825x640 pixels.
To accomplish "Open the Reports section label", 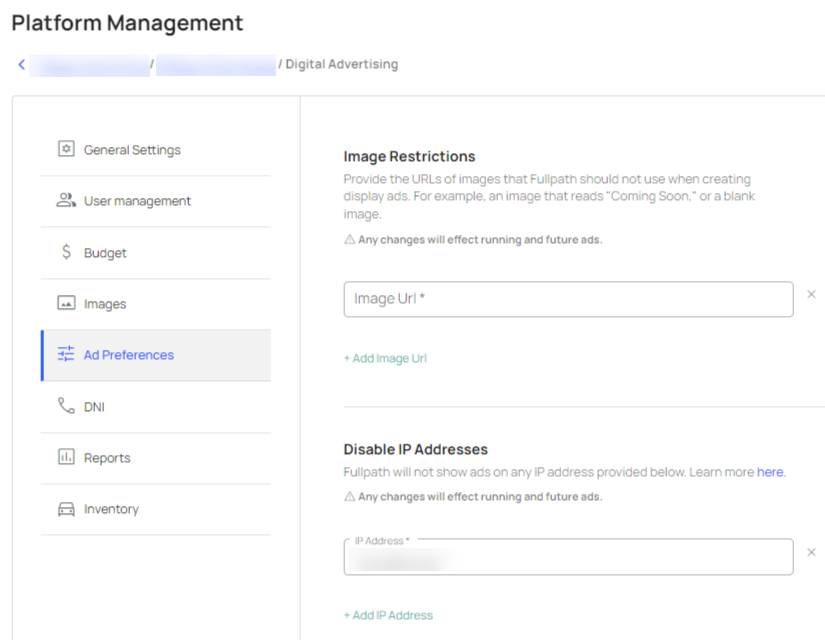I will [107, 458].
